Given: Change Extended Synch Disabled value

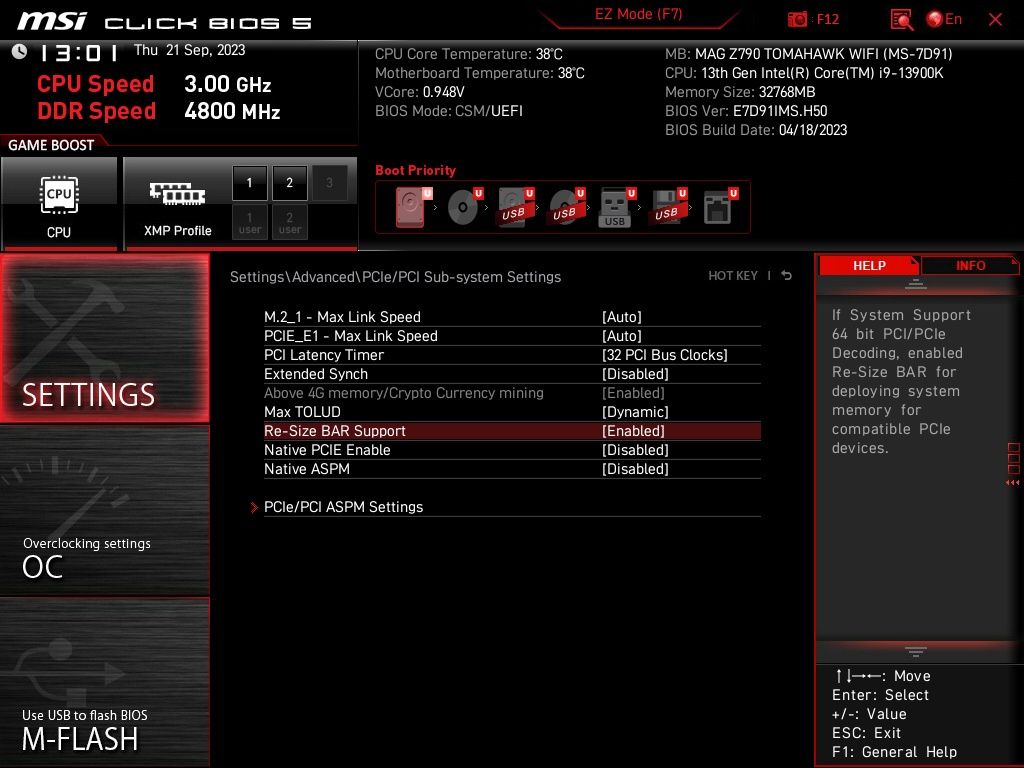Looking at the screenshot, I should 635,374.
